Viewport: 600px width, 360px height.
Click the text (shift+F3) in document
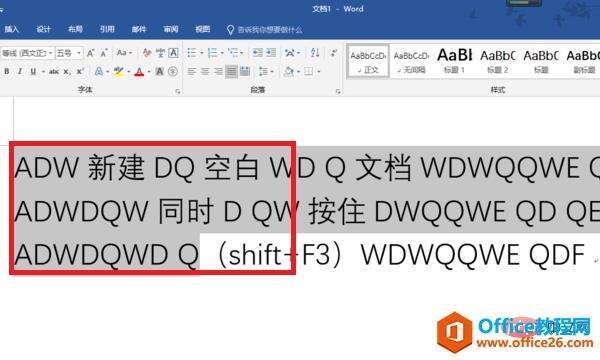pyautogui.click(x=279, y=255)
